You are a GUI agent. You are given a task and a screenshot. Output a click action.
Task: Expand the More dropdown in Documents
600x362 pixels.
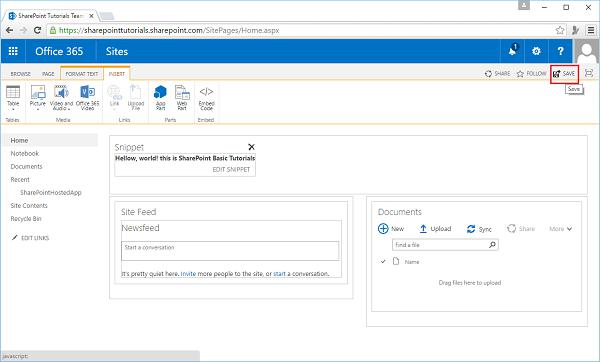561,229
